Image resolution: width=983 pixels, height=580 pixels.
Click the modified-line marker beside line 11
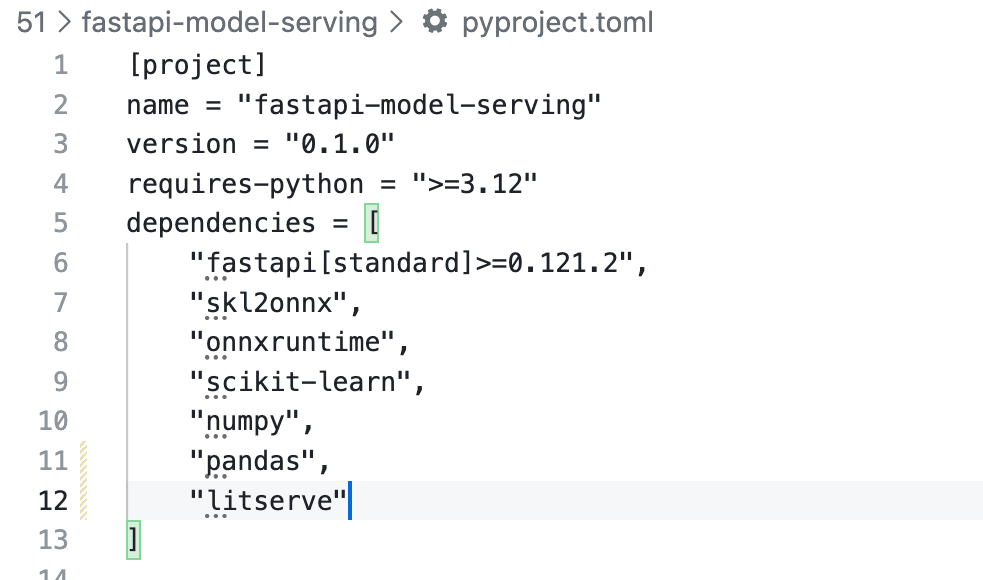coord(83,461)
